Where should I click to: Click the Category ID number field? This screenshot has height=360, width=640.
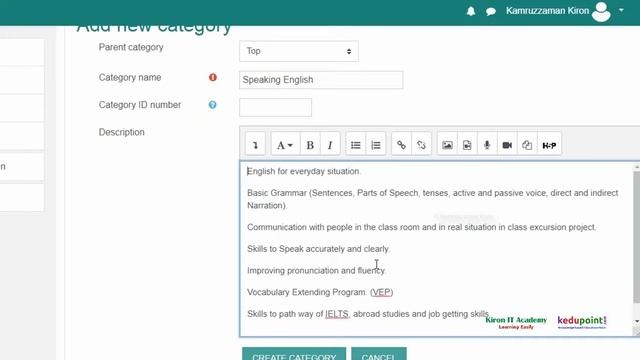click(276, 107)
